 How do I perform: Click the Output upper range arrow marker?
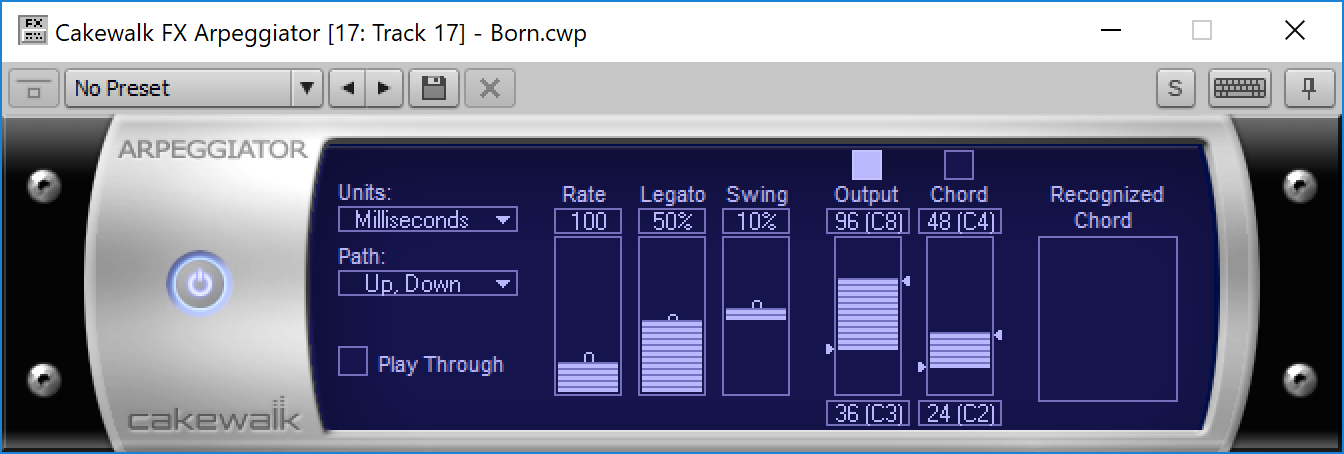[x=906, y=283]
